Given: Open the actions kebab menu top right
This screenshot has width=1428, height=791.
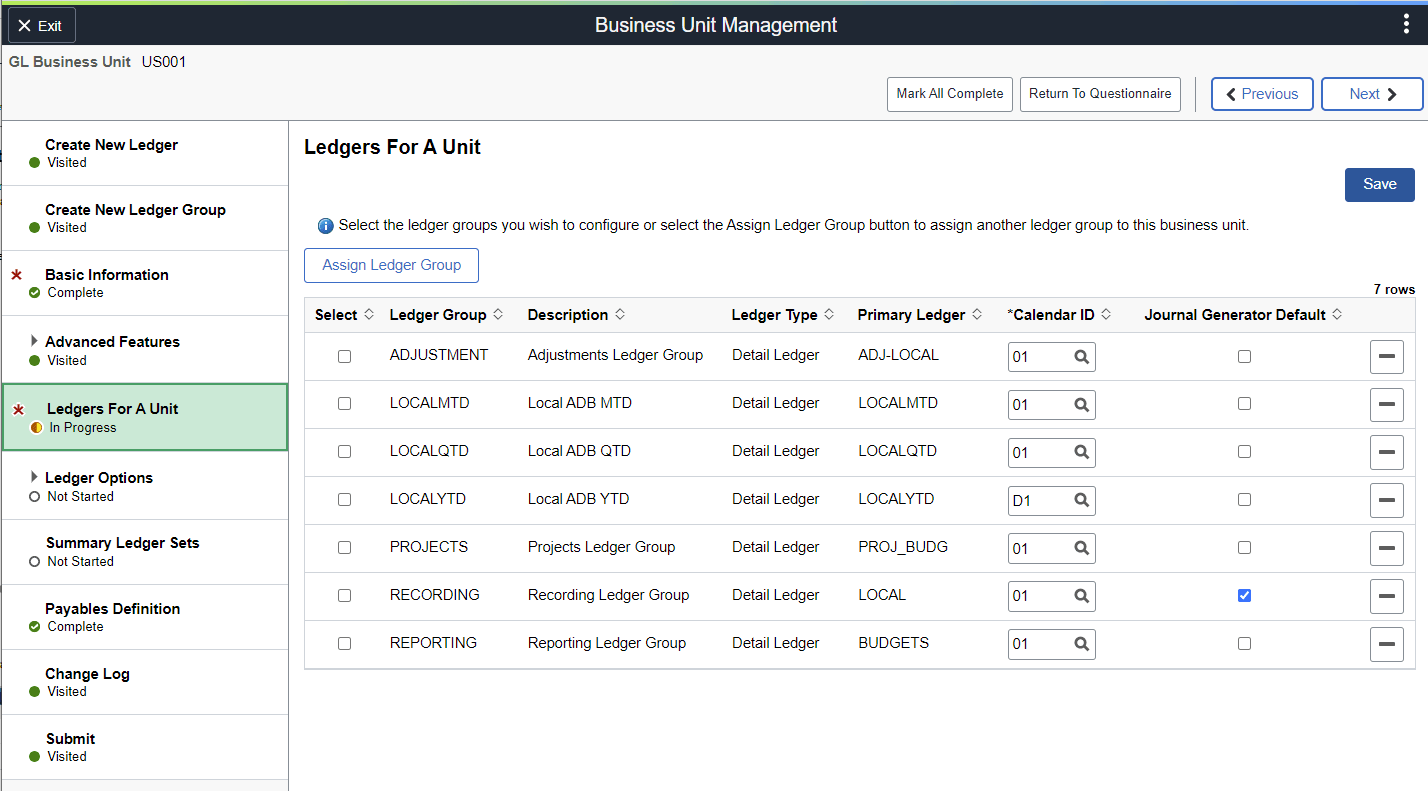Looking at the screenshot, I should (x=1407, y=22).
